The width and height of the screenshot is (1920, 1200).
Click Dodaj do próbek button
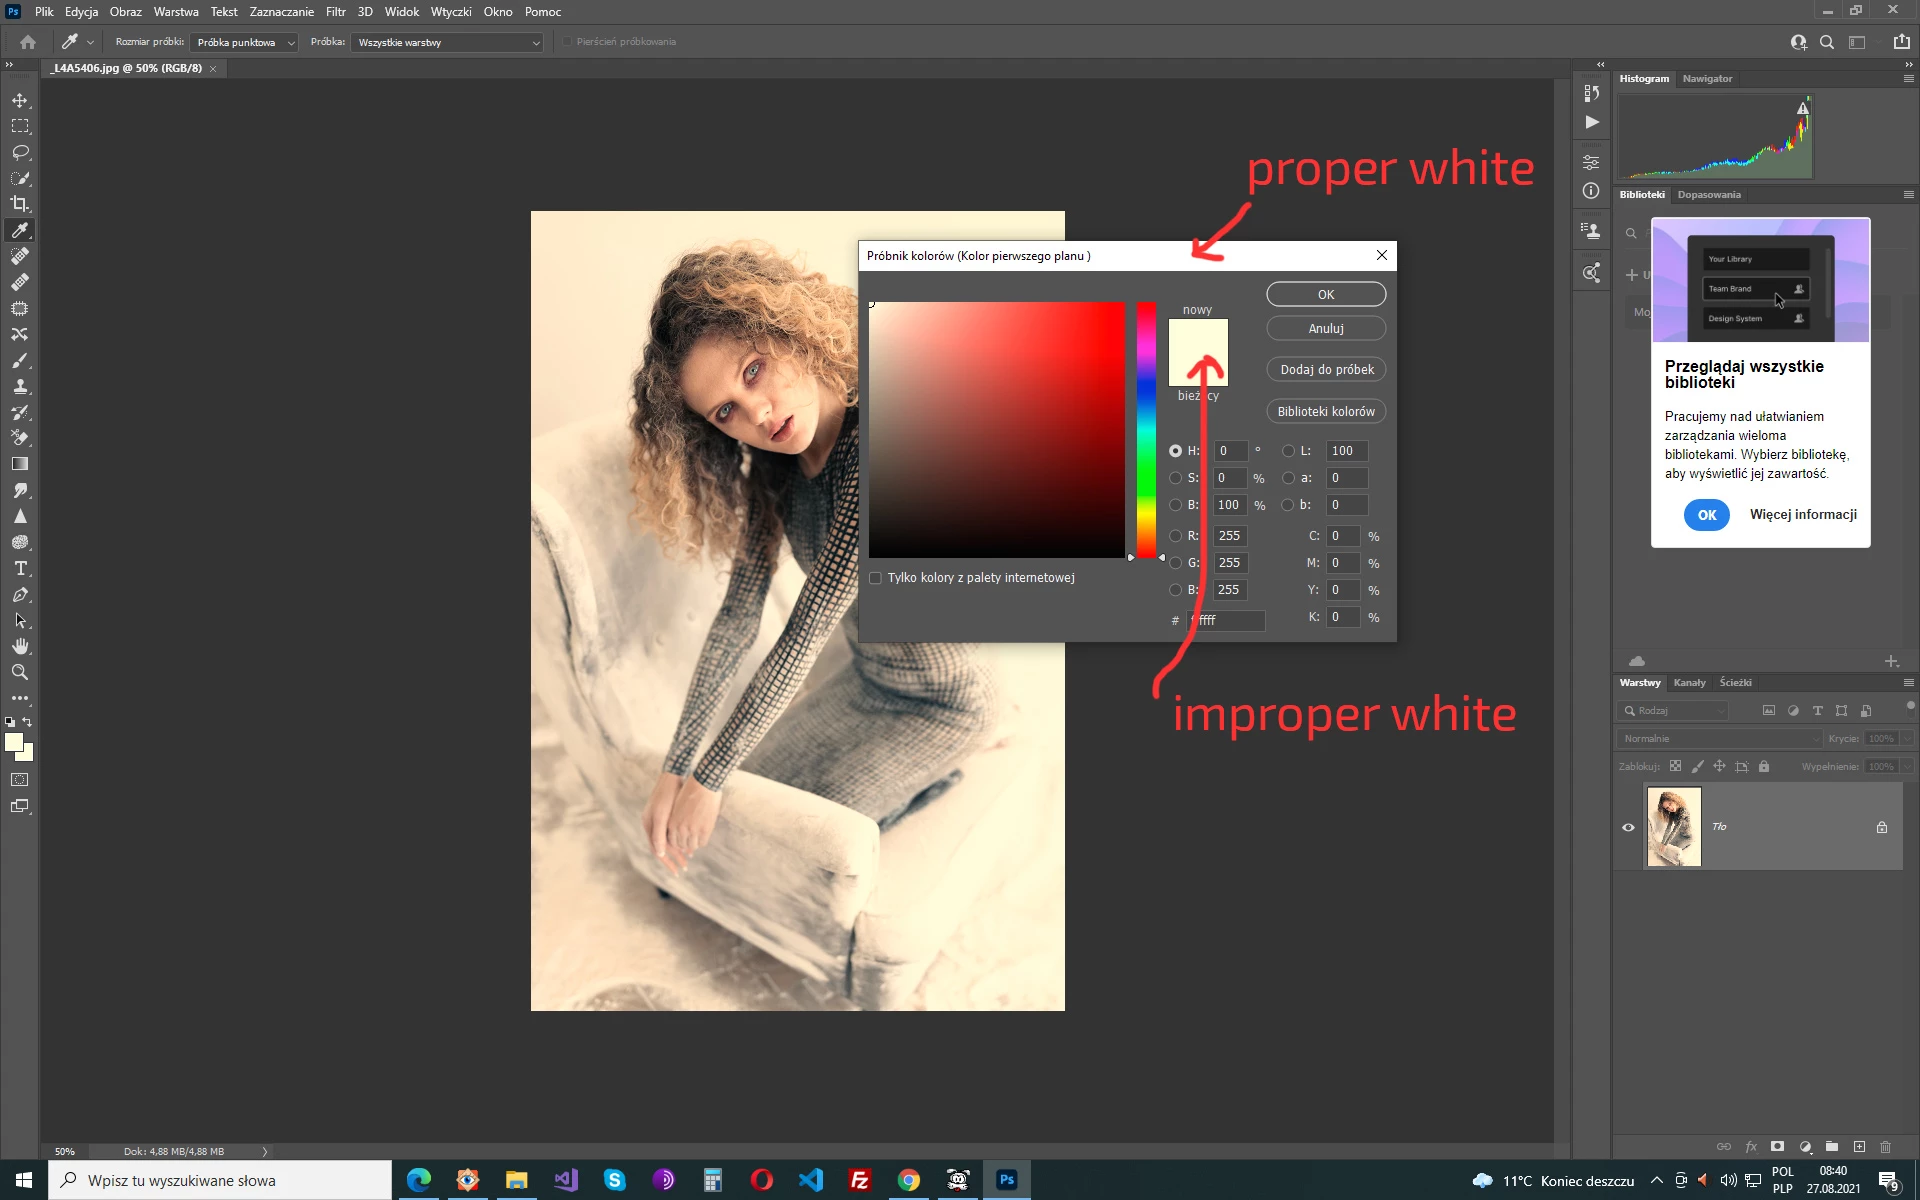(1326, 370)
